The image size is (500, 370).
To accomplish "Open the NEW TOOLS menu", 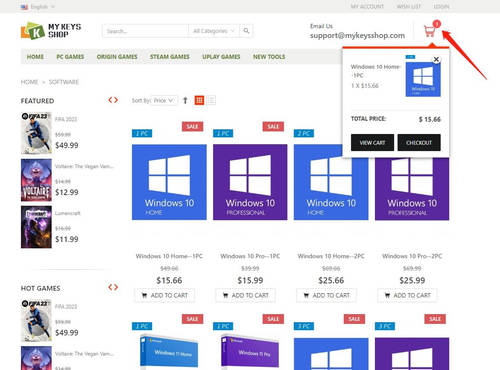I will tap(269, 57).
